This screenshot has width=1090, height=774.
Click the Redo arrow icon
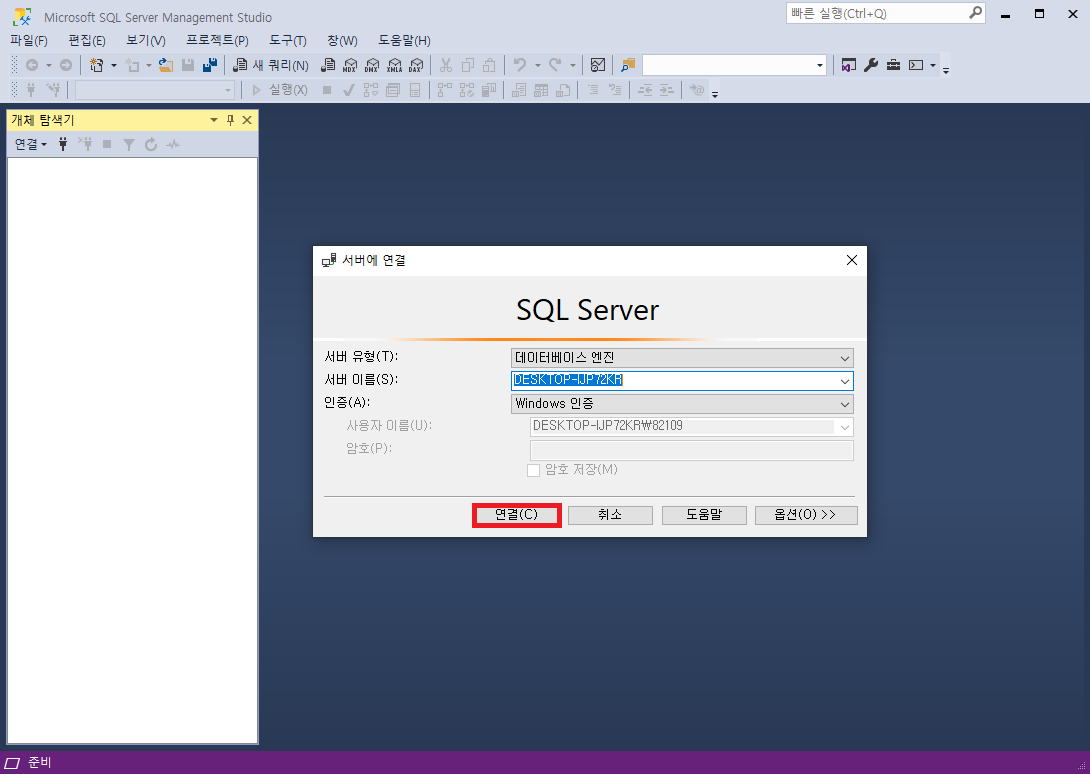tap(555, 65)
